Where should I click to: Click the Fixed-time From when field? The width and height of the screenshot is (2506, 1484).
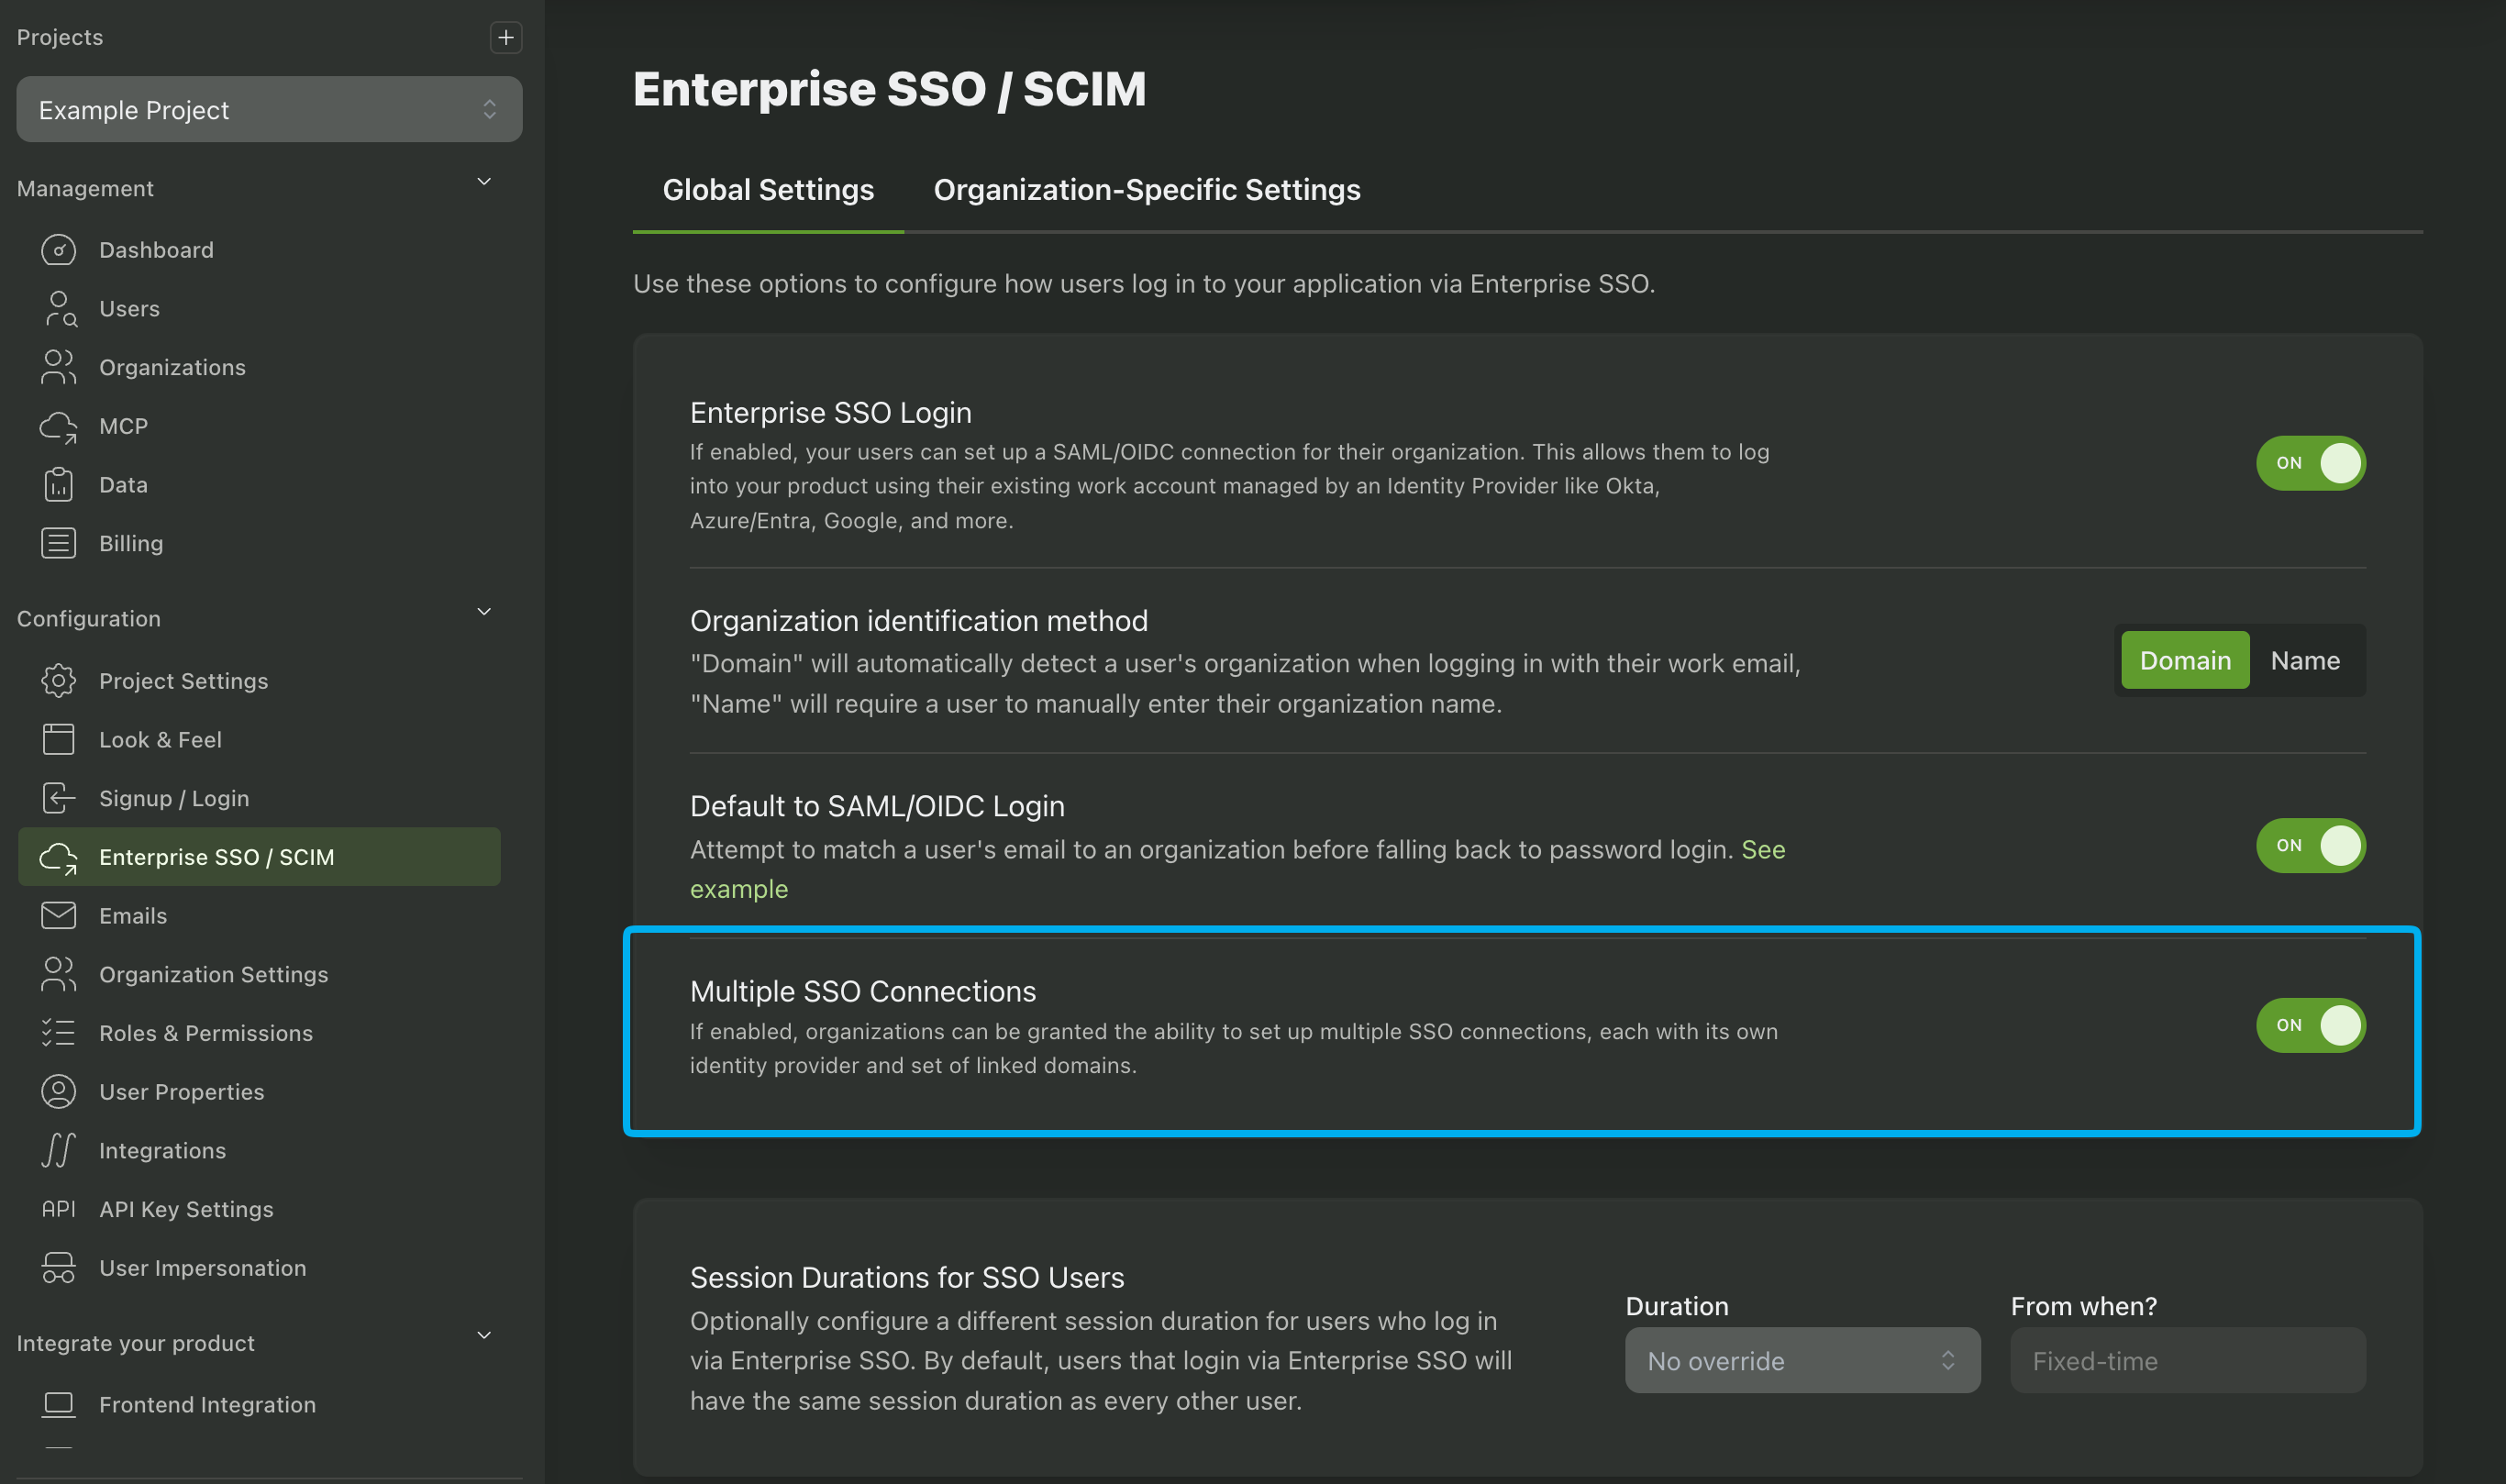coord(2188,1360)
